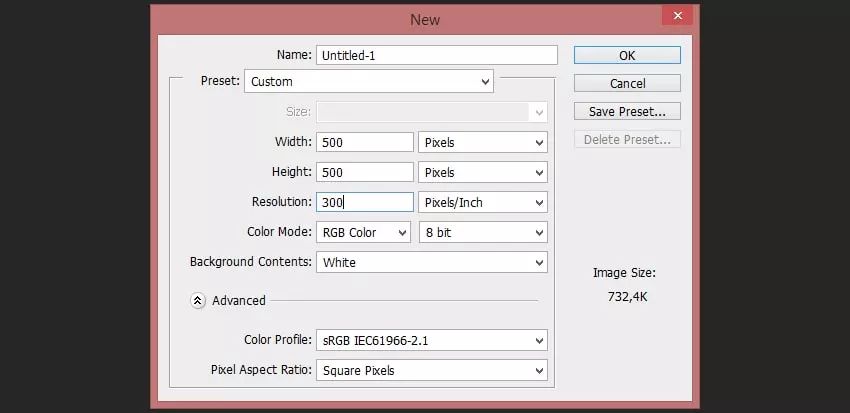
Task: Open the Height units dropdown
Action: click(x=483, y=172)
